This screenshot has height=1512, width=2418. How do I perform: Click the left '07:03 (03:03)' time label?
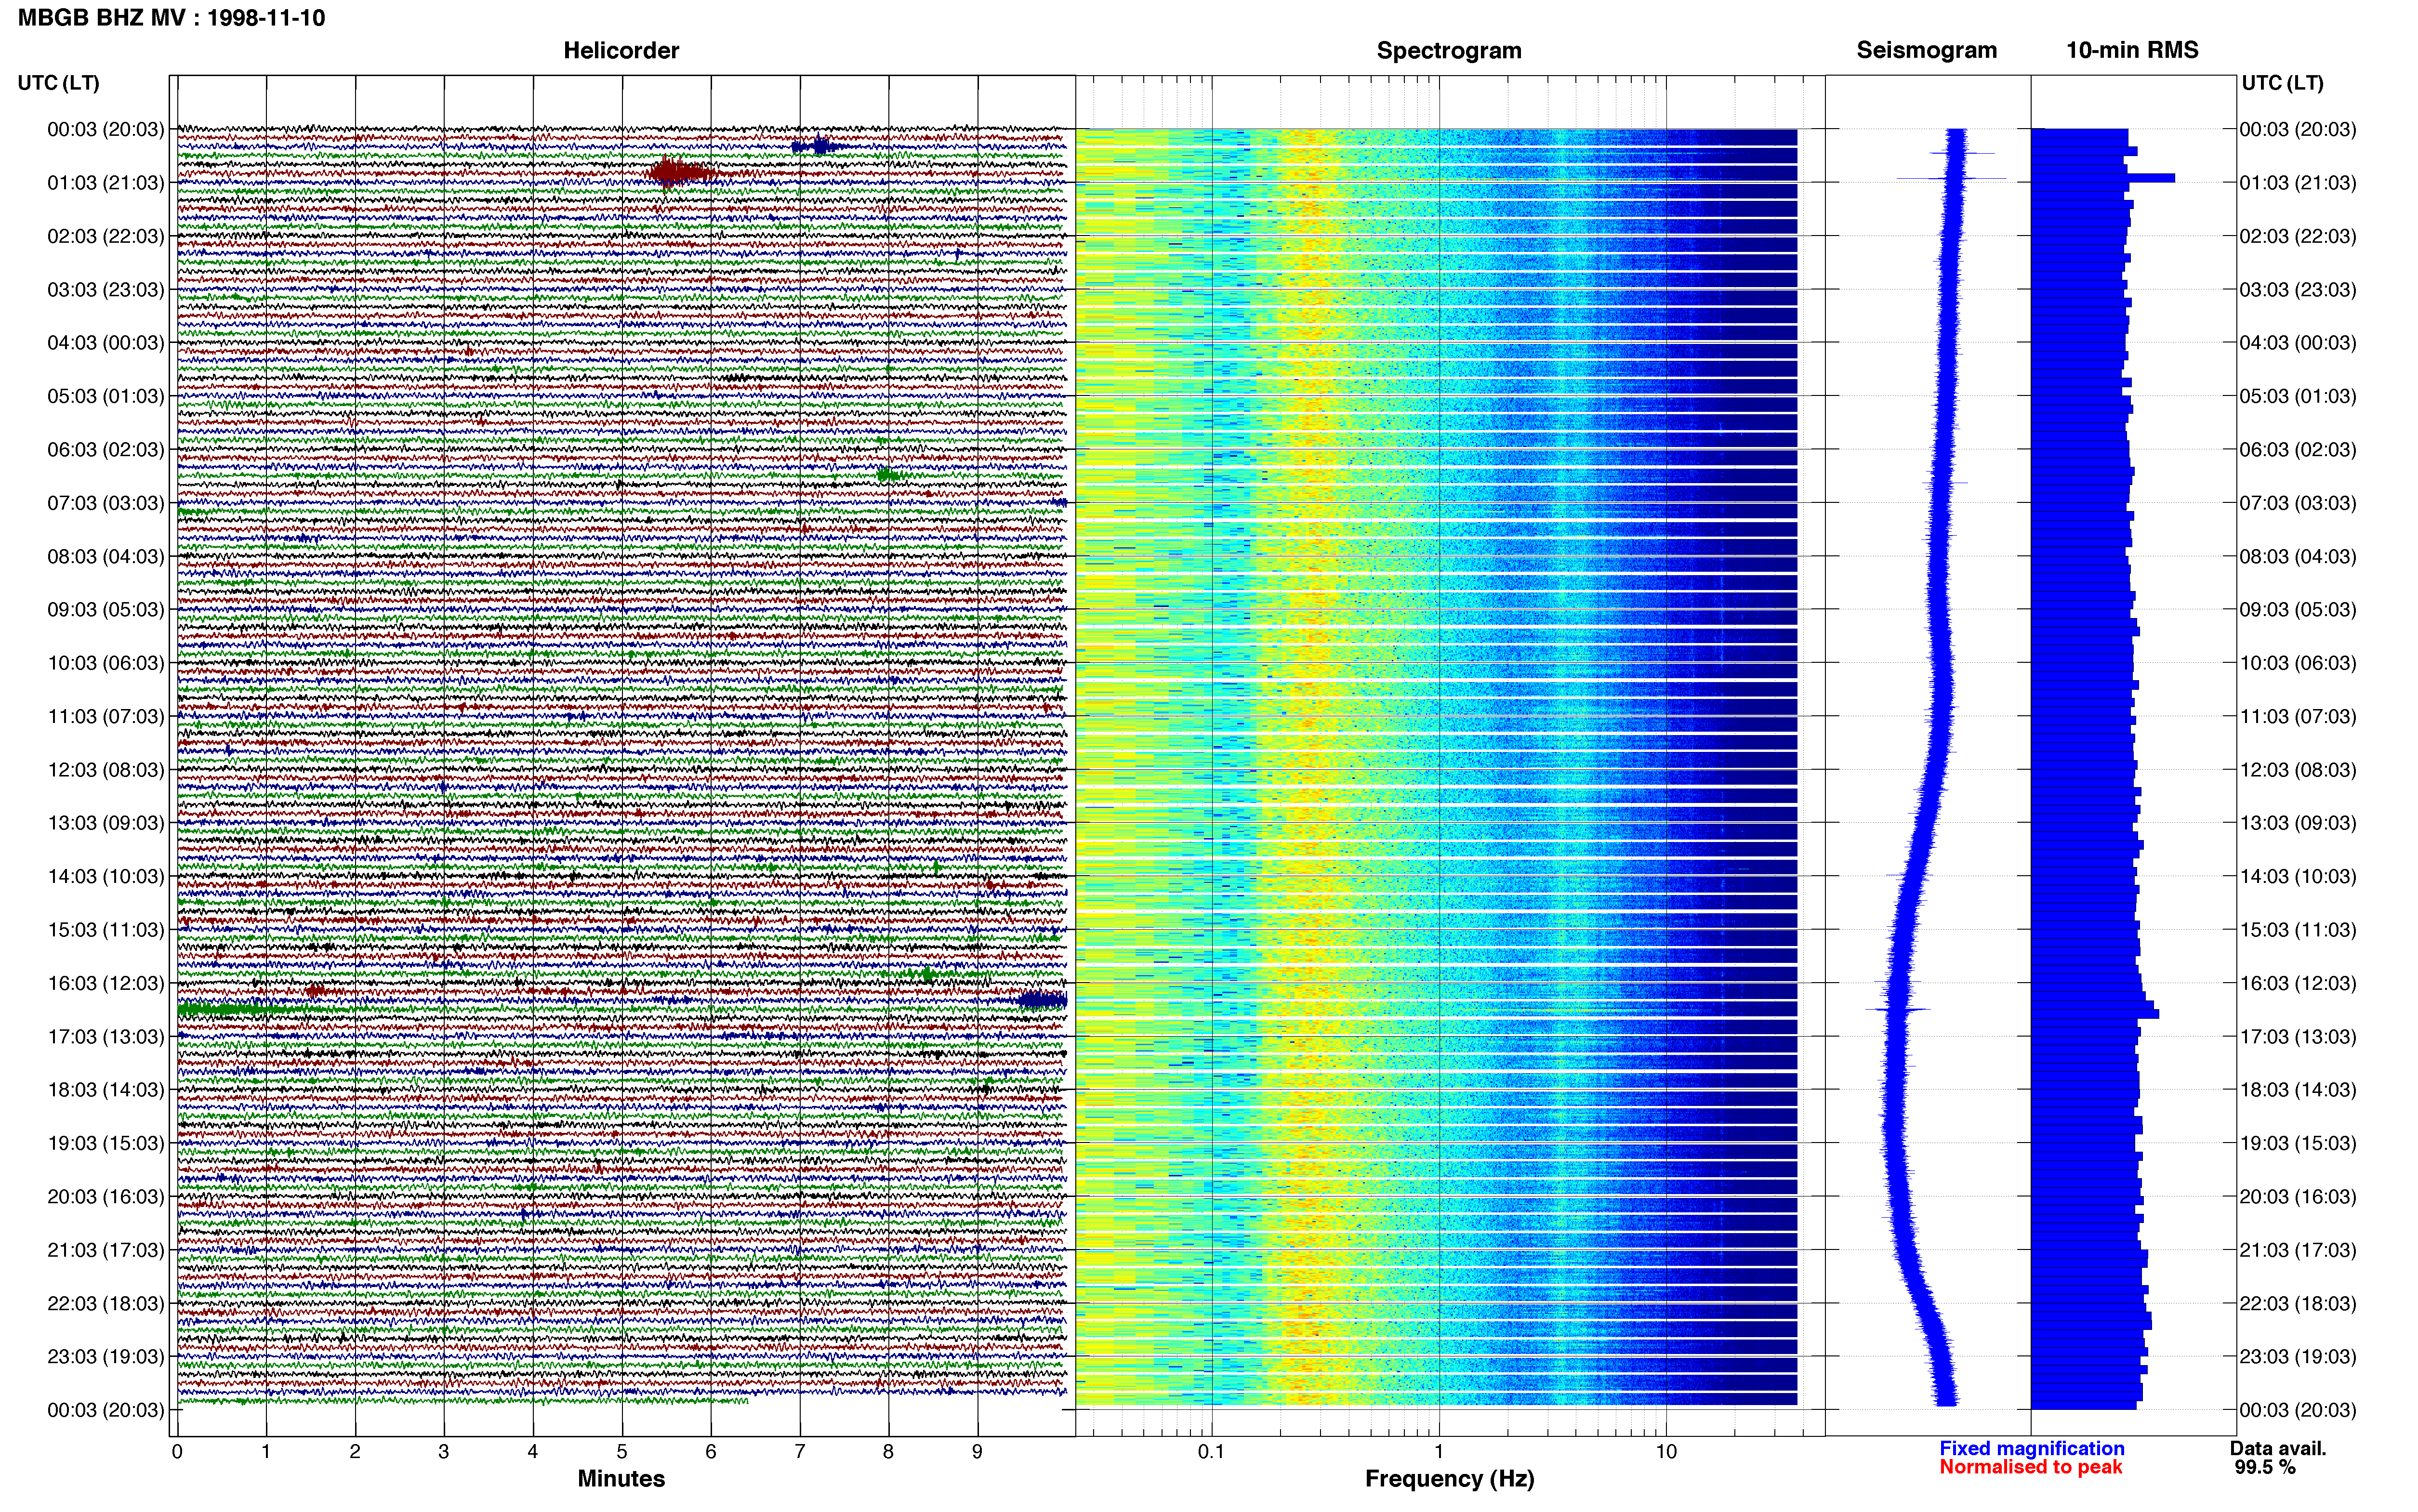point(106,503)
